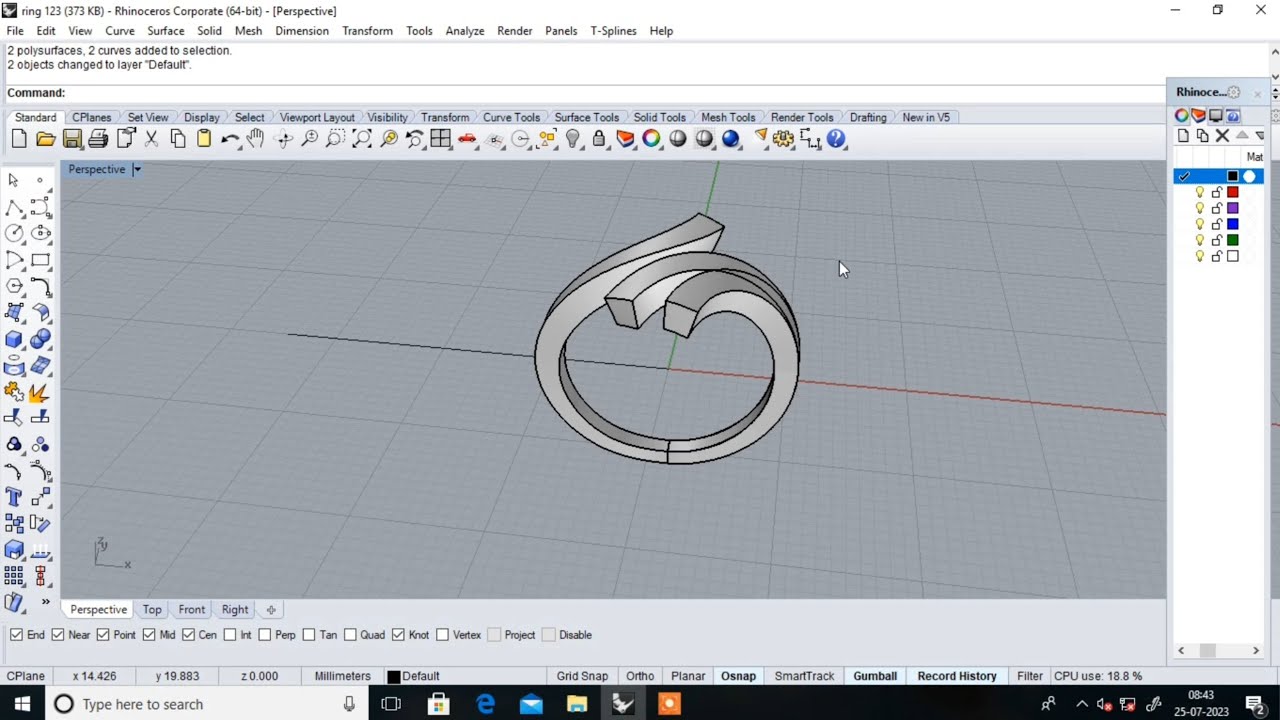Switch to the Solid Tools toolbar tab
Viewport: 1280px width, 720px height.
click(659, 117)
